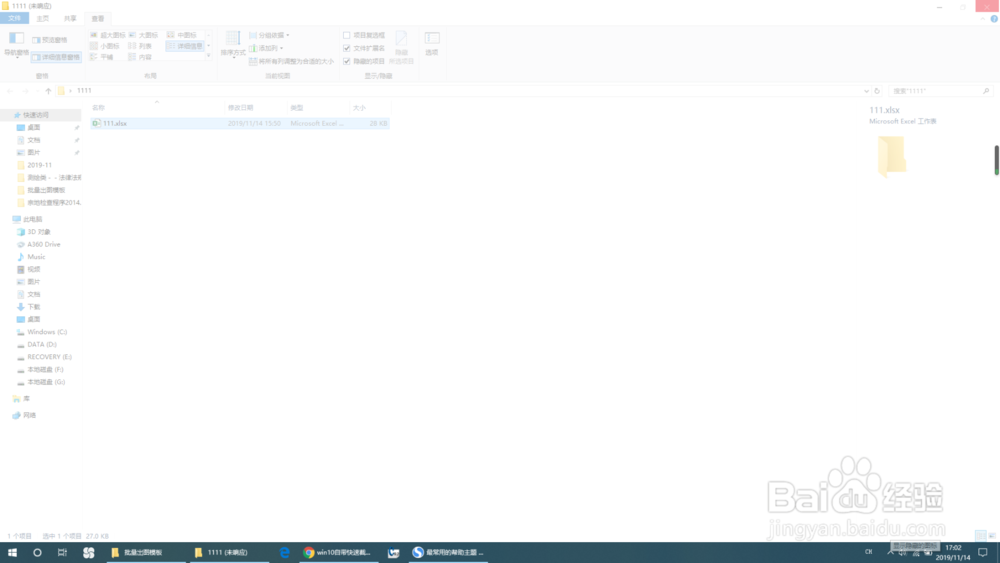The height and width of the screenshot is (563, 1000).
Task: Go up one folder level arrow
Action: click(x=48, y=91)
